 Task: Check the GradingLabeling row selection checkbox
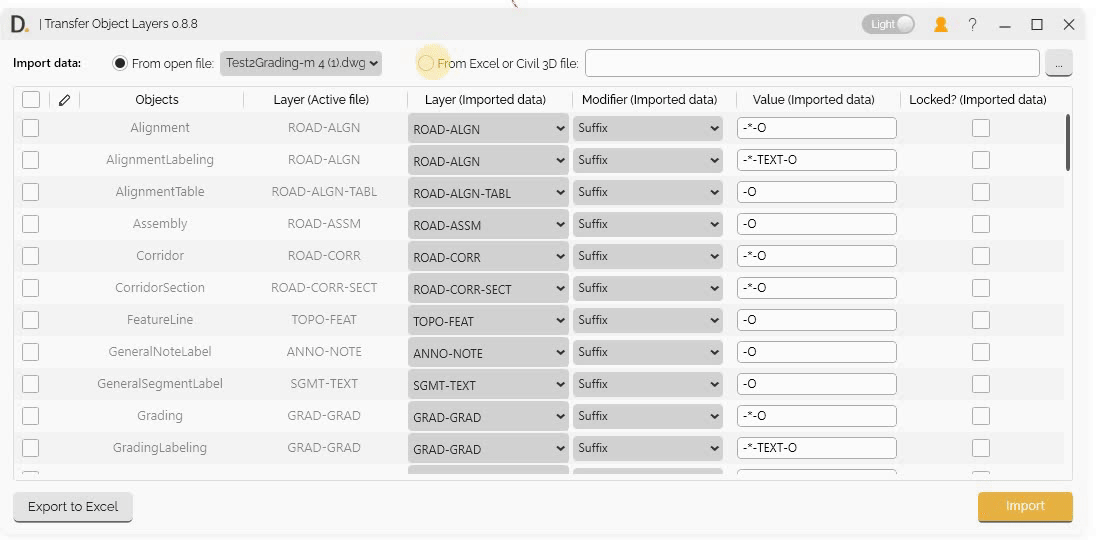pyautogui.click(x=30, y=448)
